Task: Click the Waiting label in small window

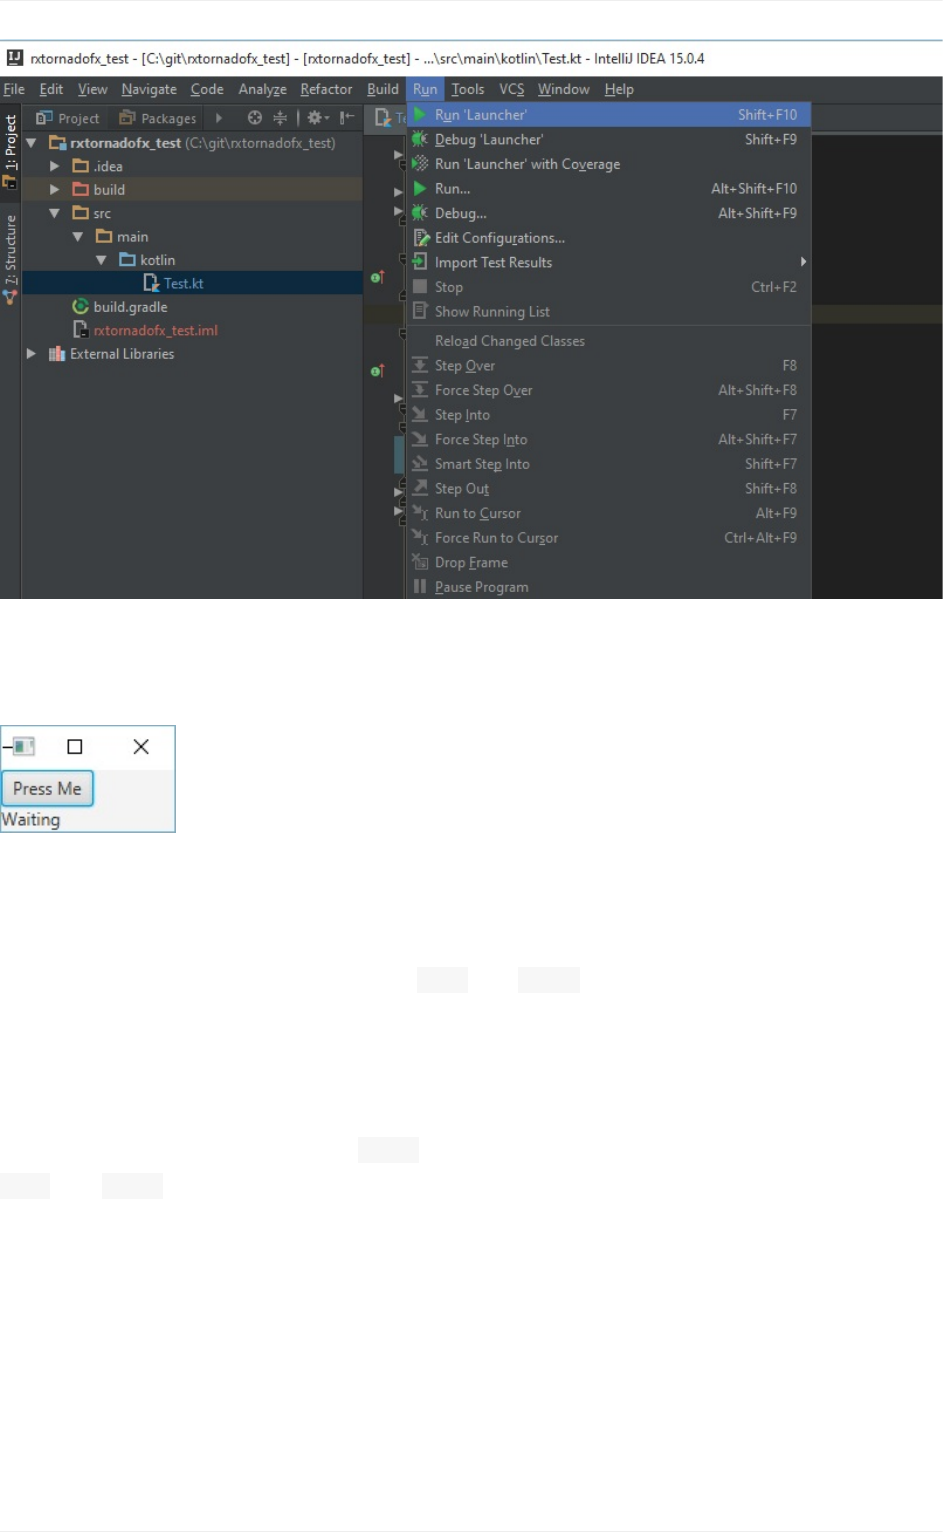Action: pos(31,819)
